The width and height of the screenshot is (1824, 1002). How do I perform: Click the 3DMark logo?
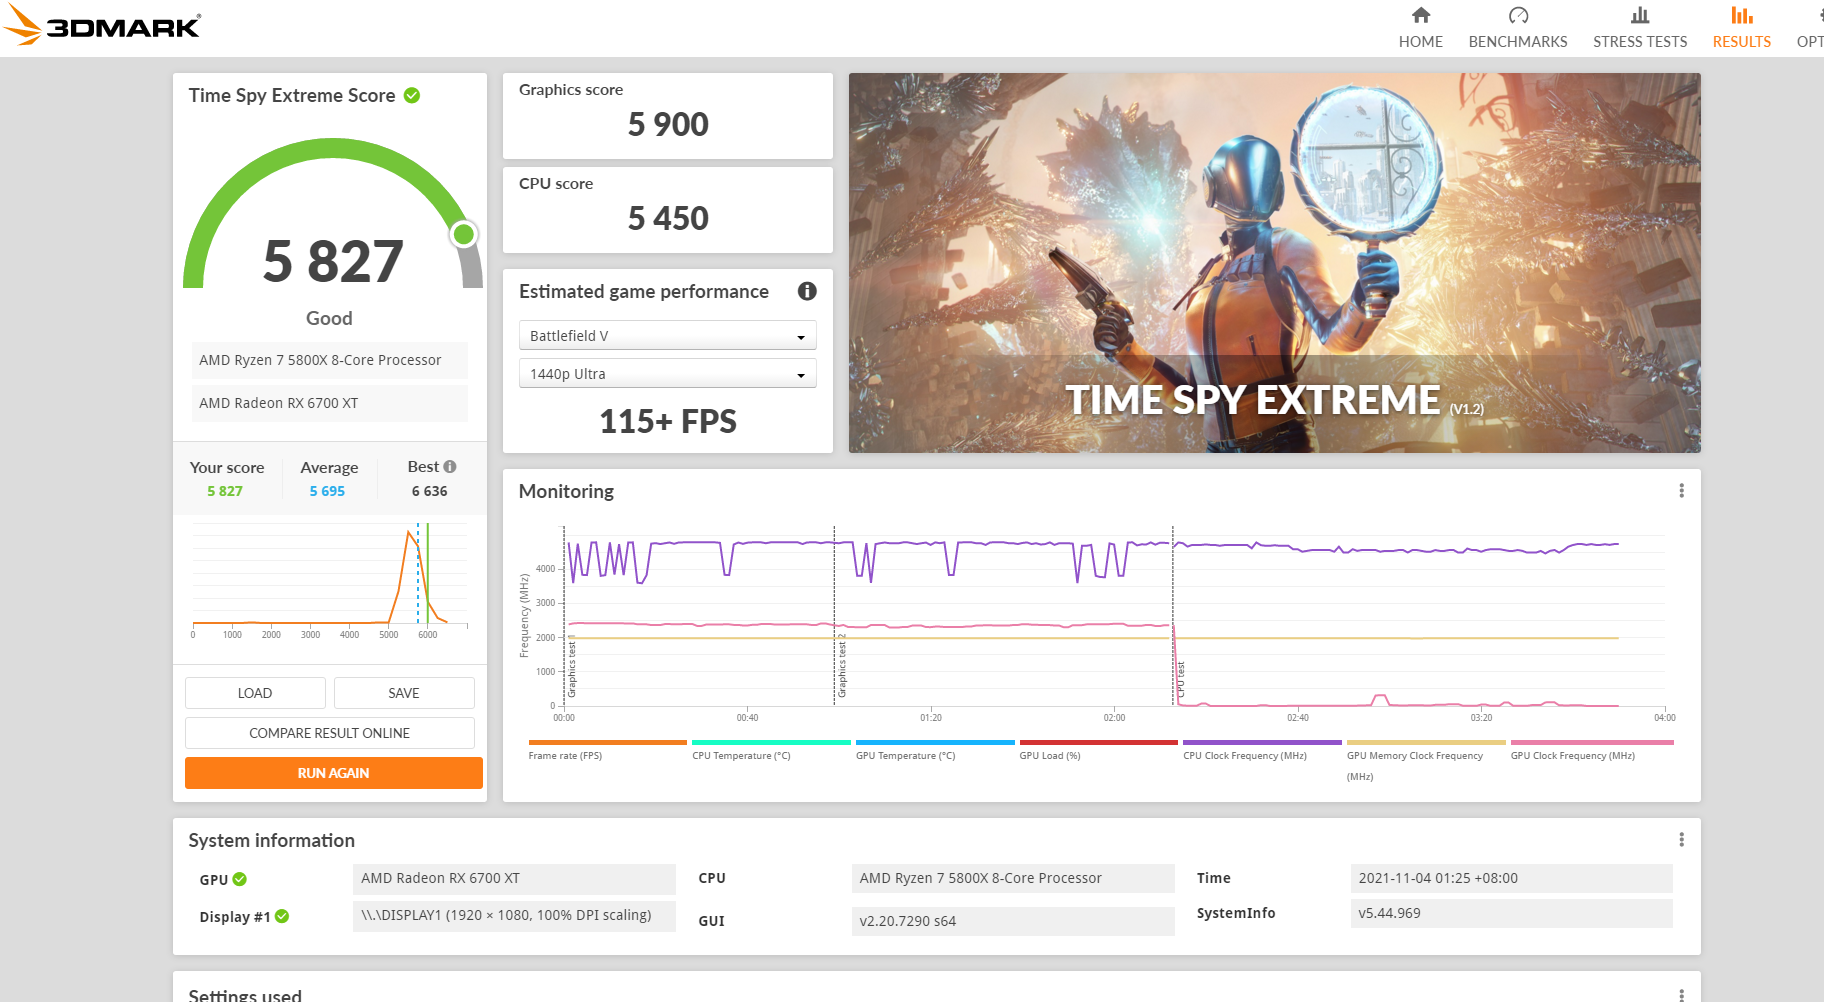point(102,25)
